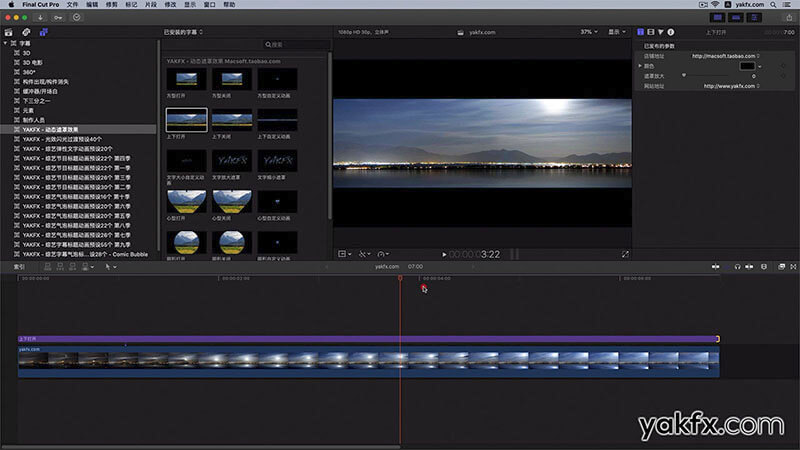800x450 pixels.
Task: Select the YAKFX 动态遮罩效果 category
Action: tap(78, 130)
